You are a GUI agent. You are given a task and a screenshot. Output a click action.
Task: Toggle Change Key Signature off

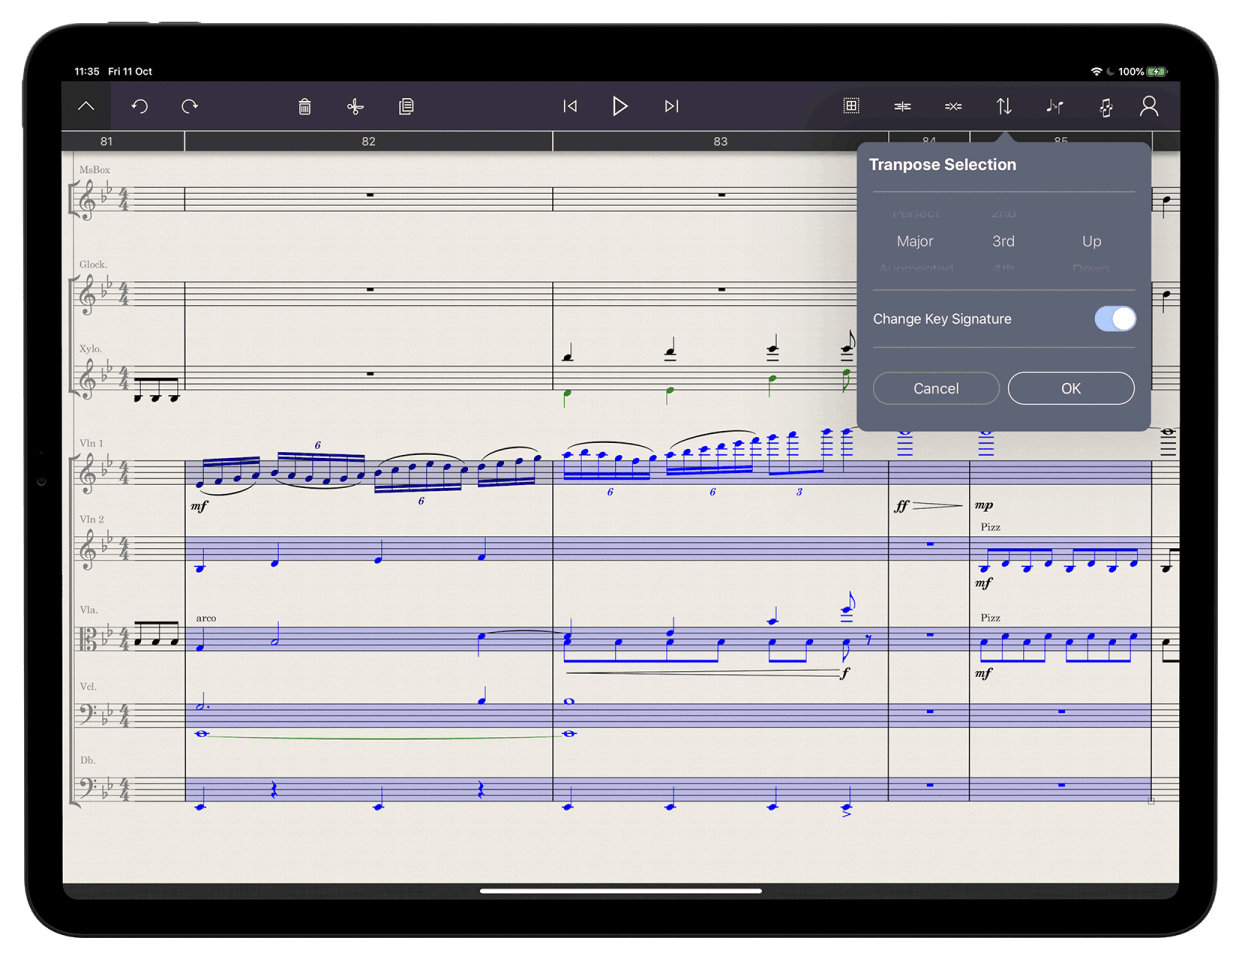[x=1113, y=318]
